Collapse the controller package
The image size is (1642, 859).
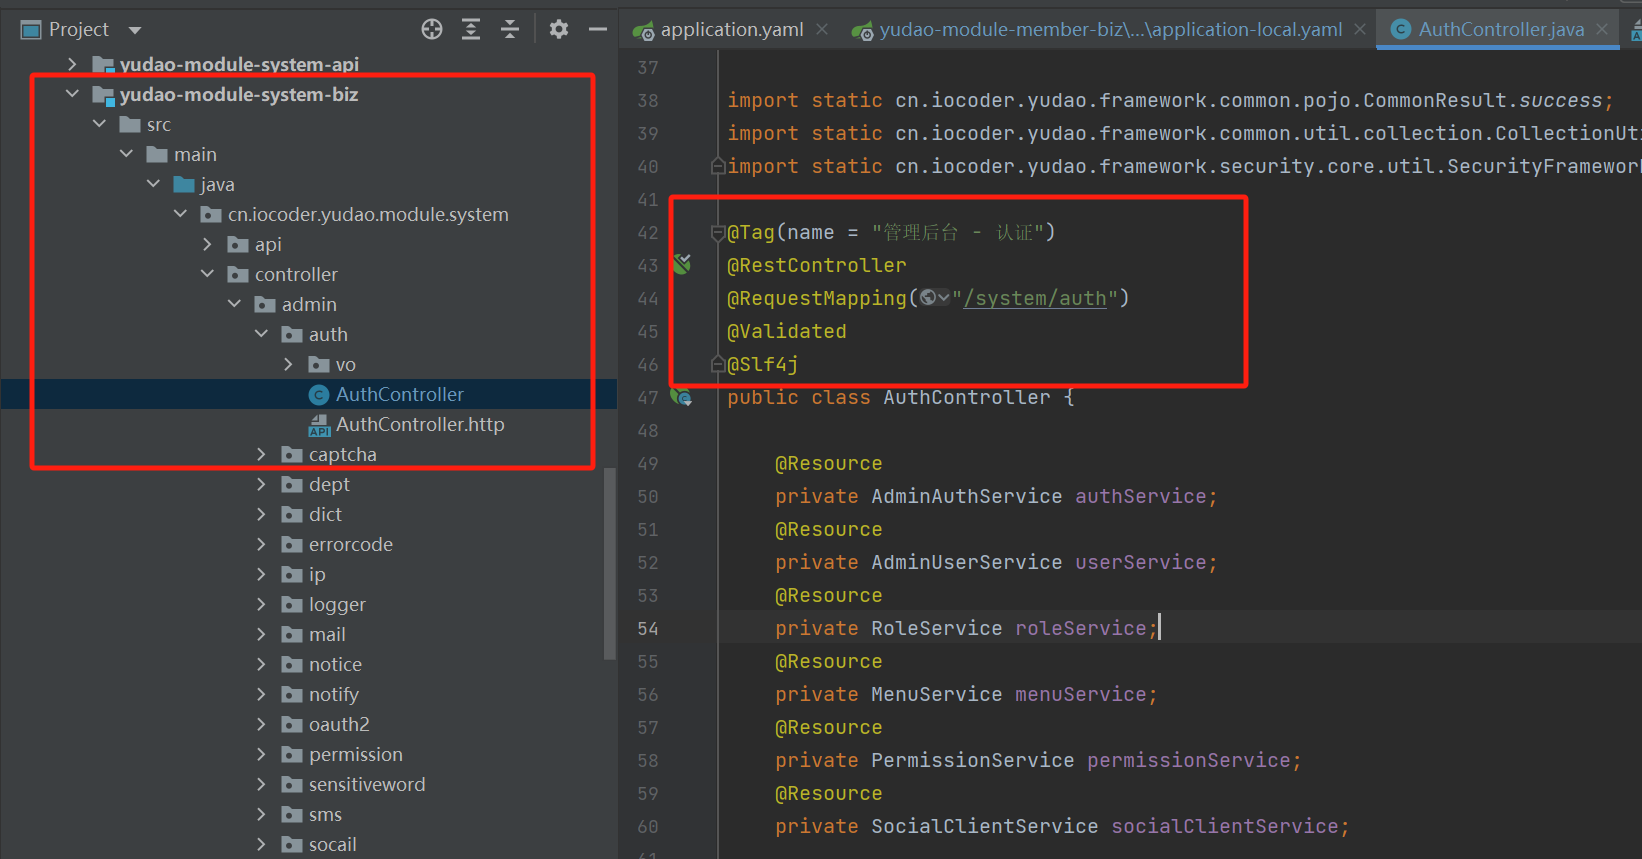pos(207,274)
